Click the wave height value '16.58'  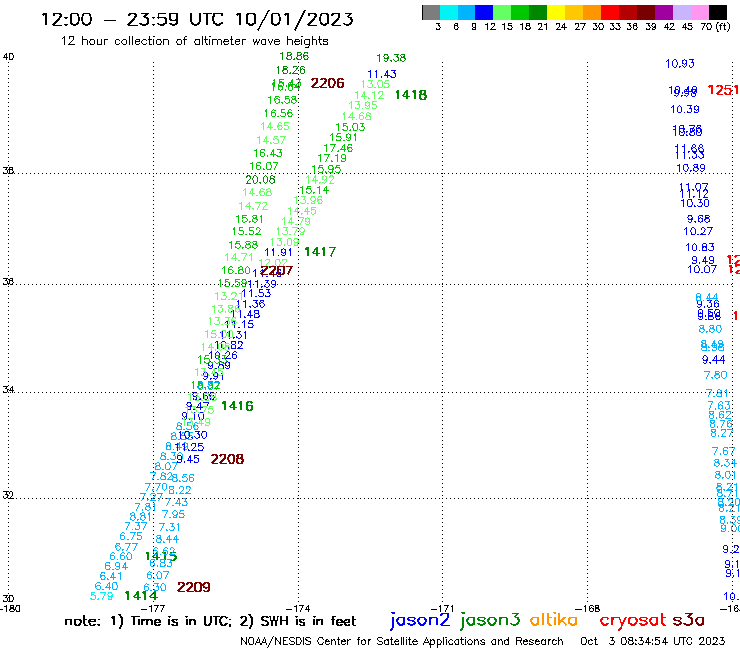pos(282,100)
